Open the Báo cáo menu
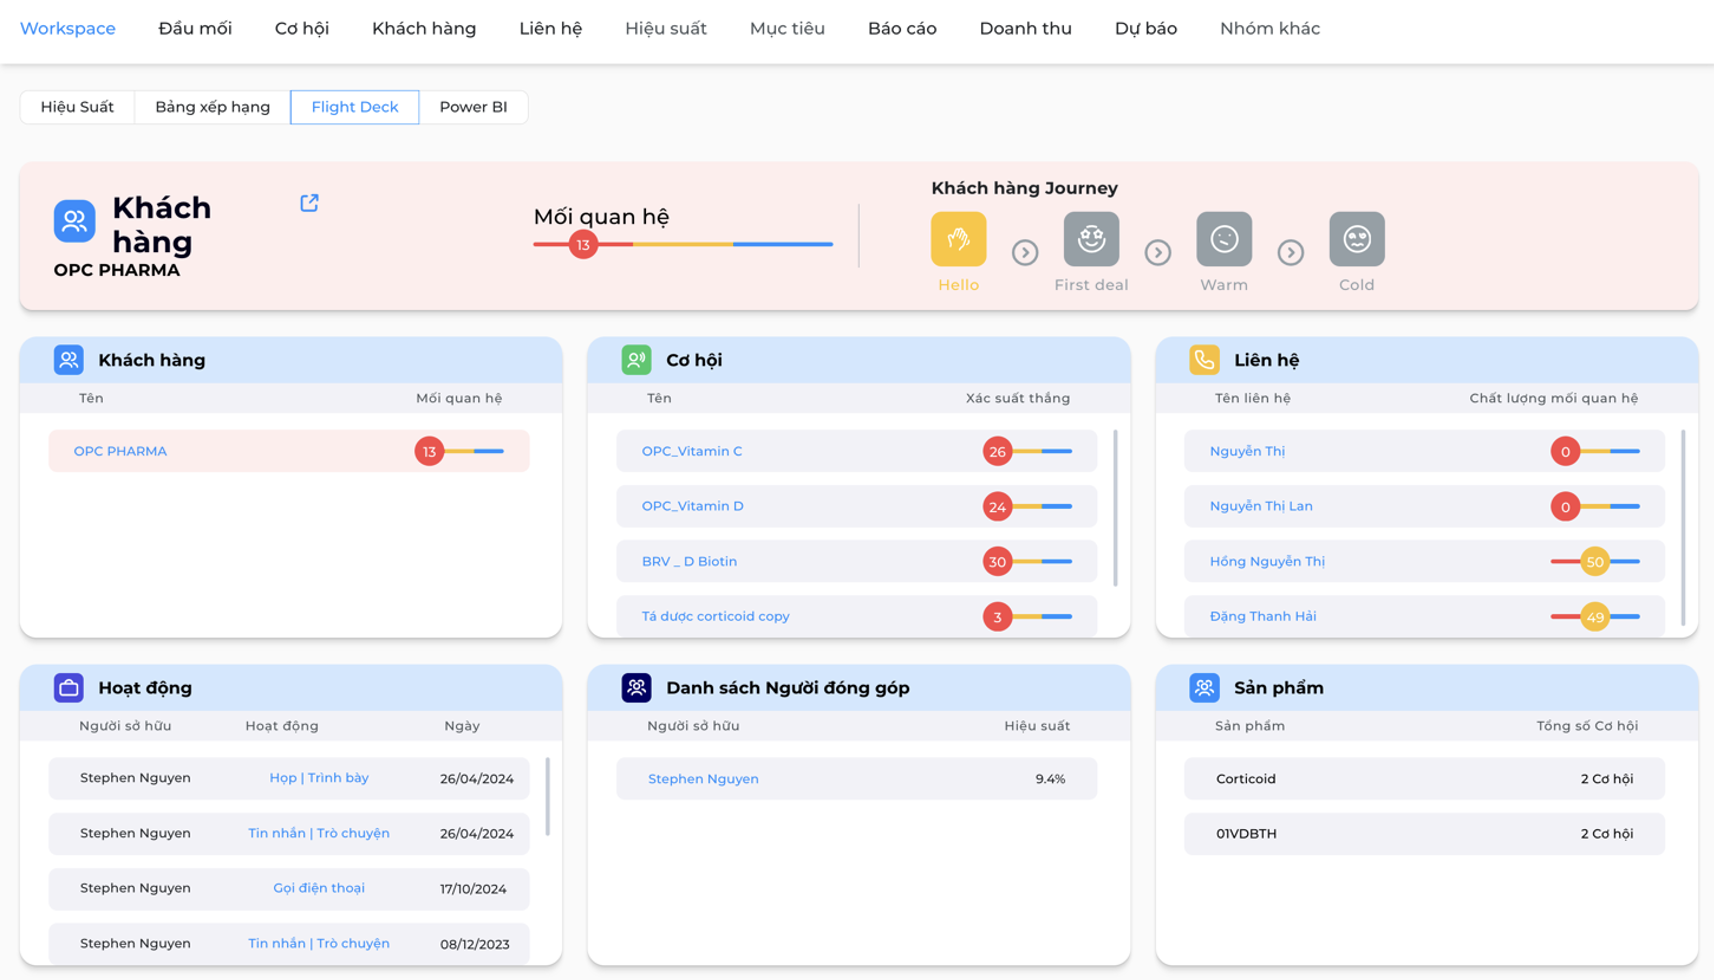The height and width of the screenshot is (980, 1714). [902, 28]
